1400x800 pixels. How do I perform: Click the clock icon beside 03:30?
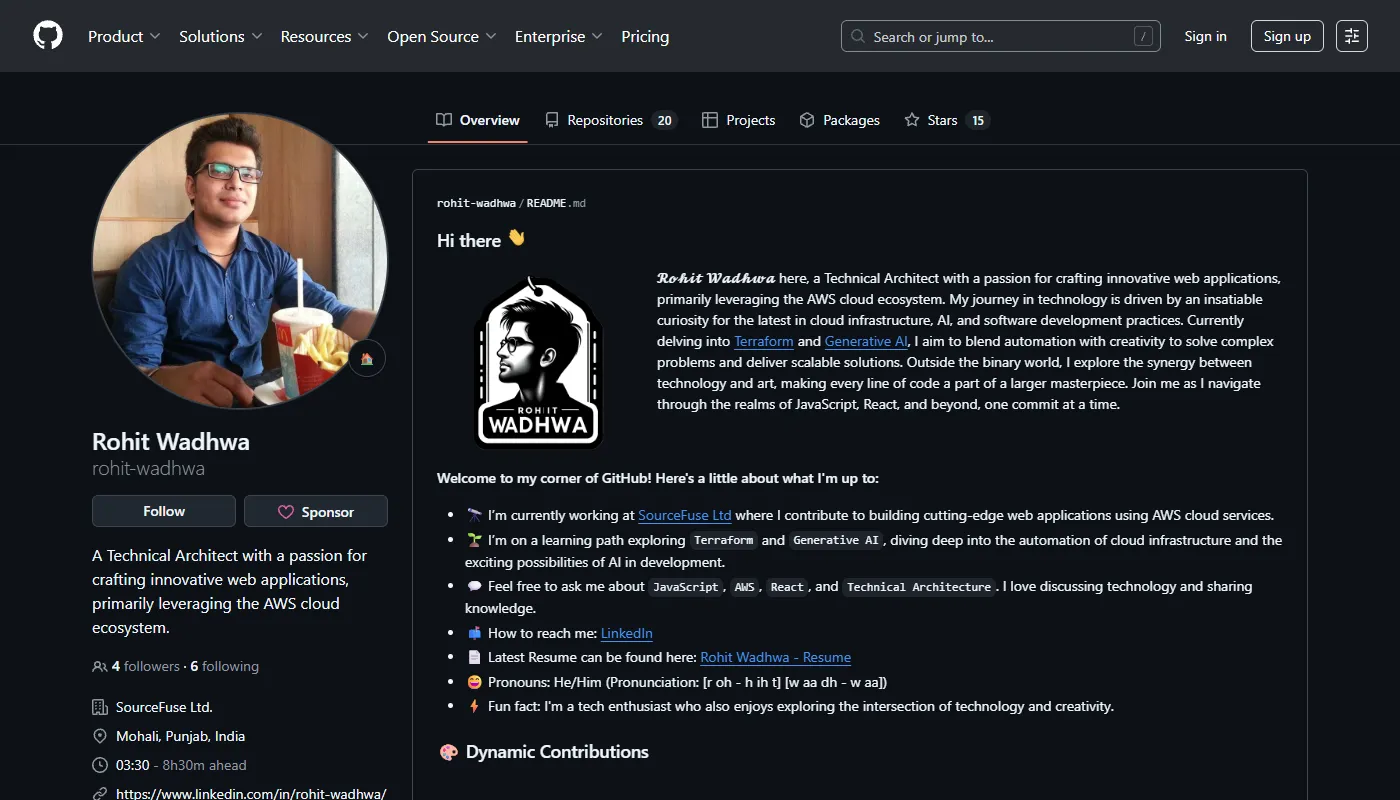pos(100,765)
